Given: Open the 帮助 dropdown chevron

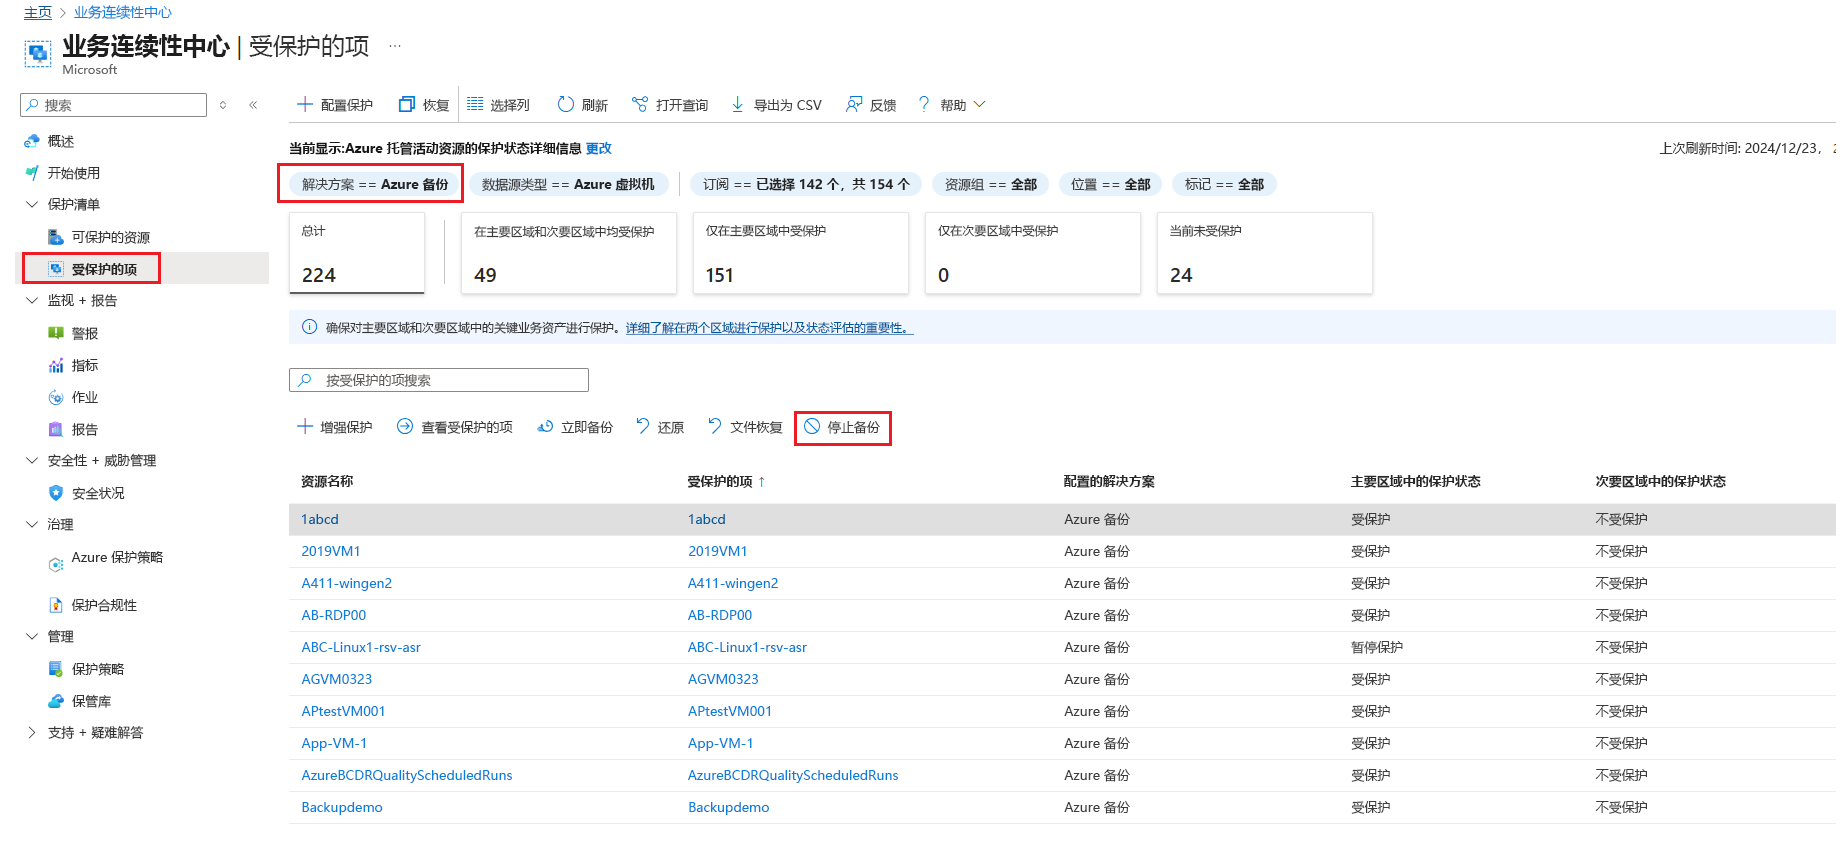Looking at the screenshot, I should point(979,104).
